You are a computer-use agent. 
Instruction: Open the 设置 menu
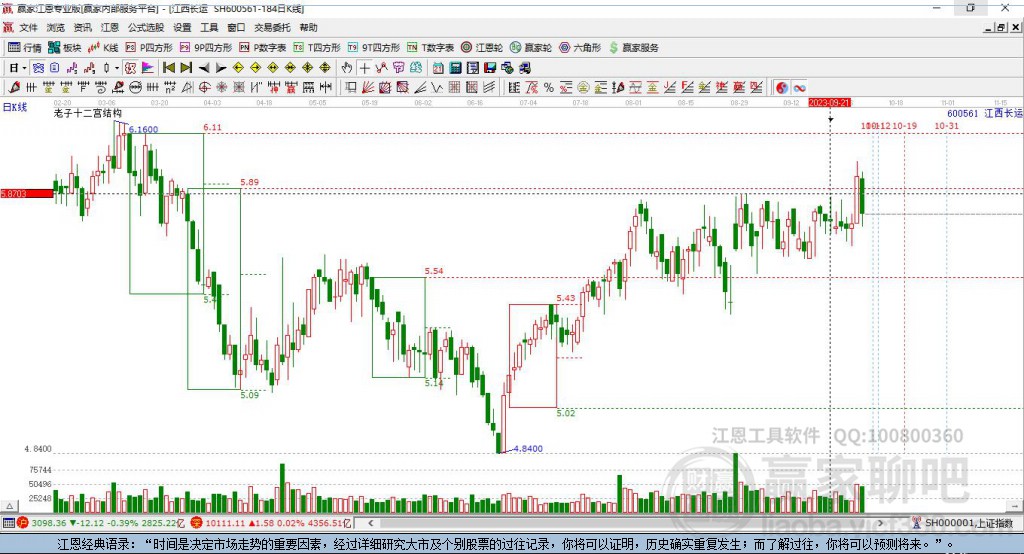pyautogui.click(x=182, y=27)
